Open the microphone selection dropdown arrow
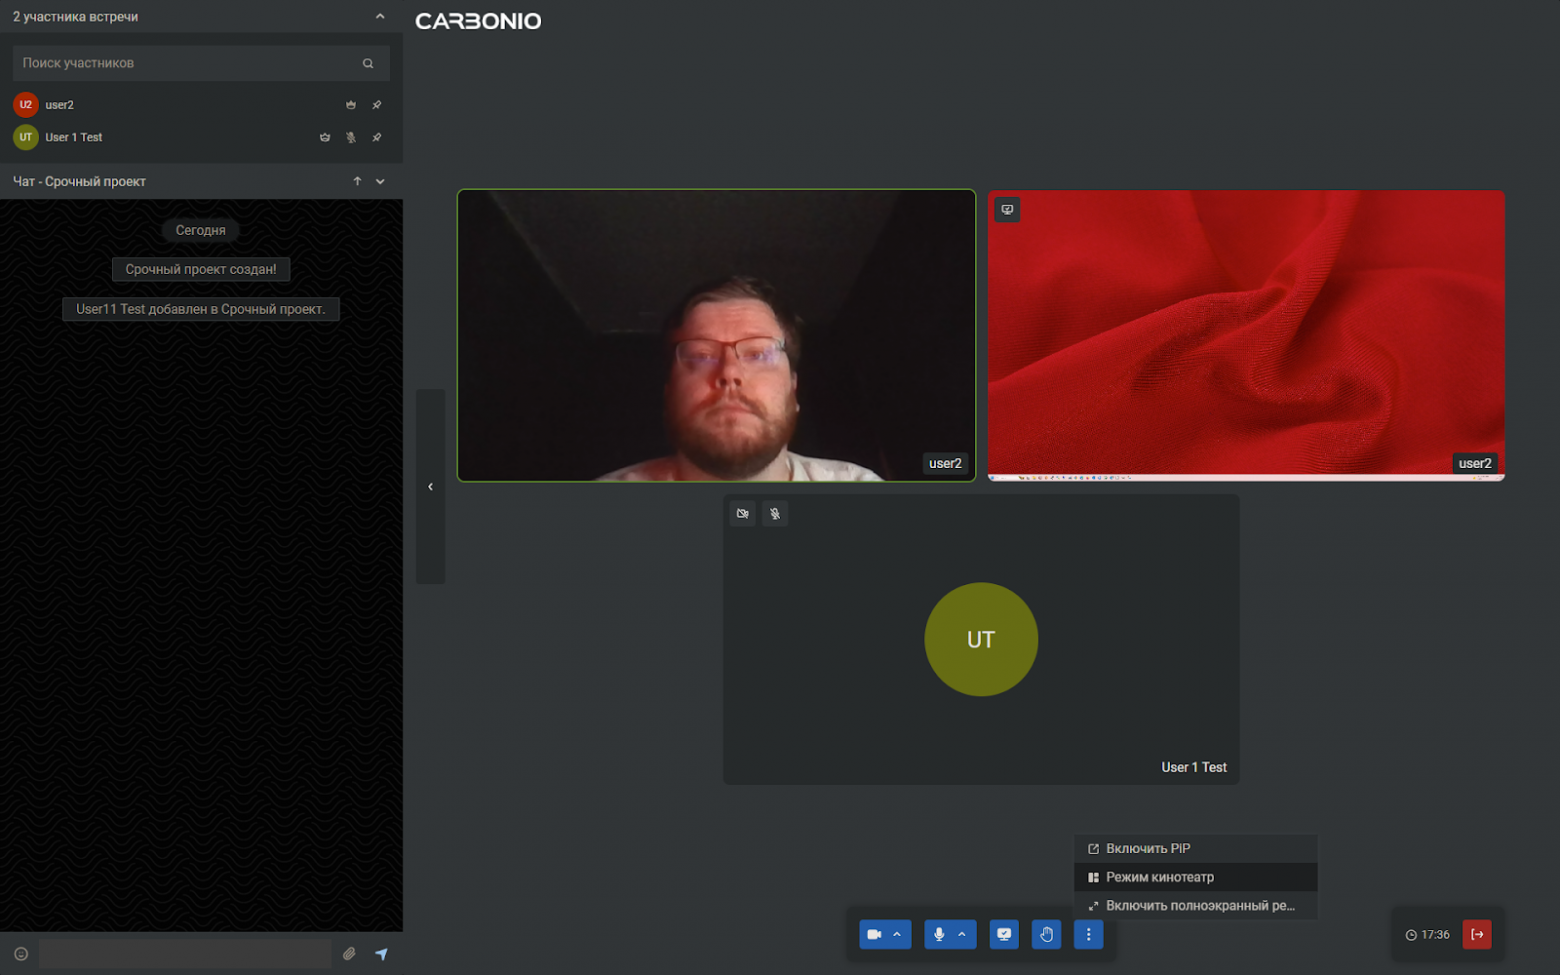This screenshot has height=975, width=1560. click(x=963, y=934)
